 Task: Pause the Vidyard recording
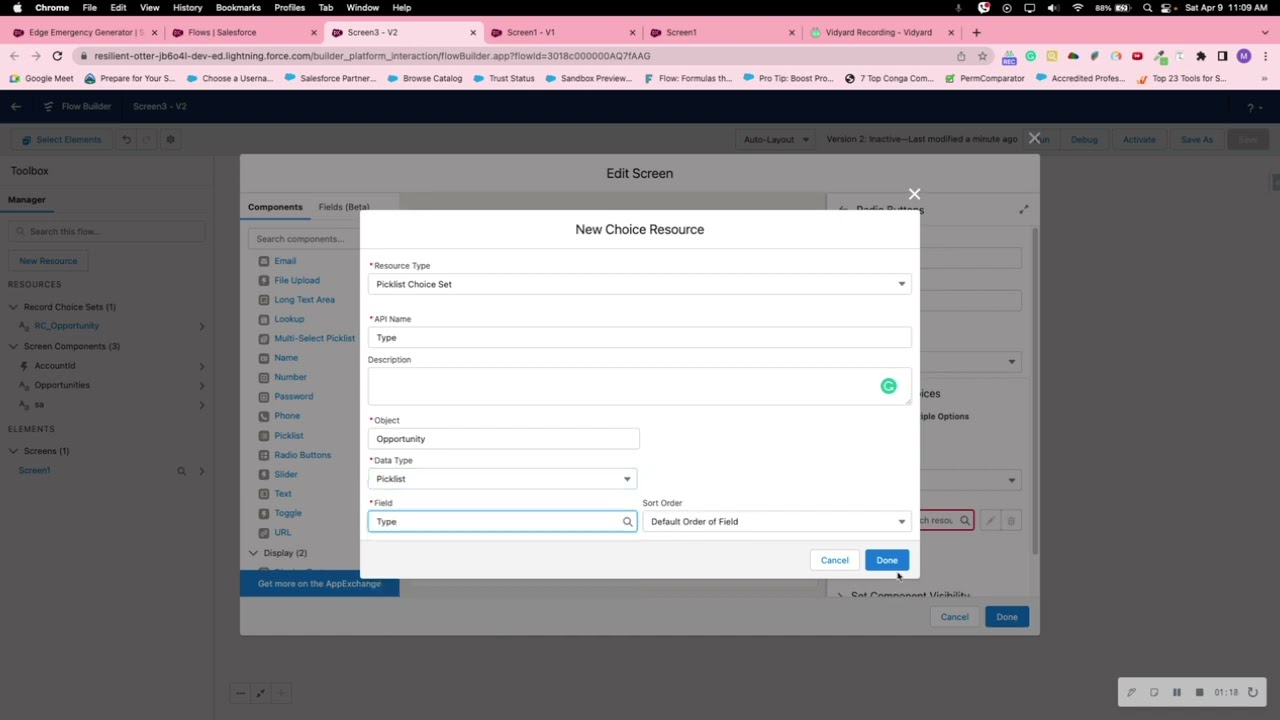(1177, 692)
